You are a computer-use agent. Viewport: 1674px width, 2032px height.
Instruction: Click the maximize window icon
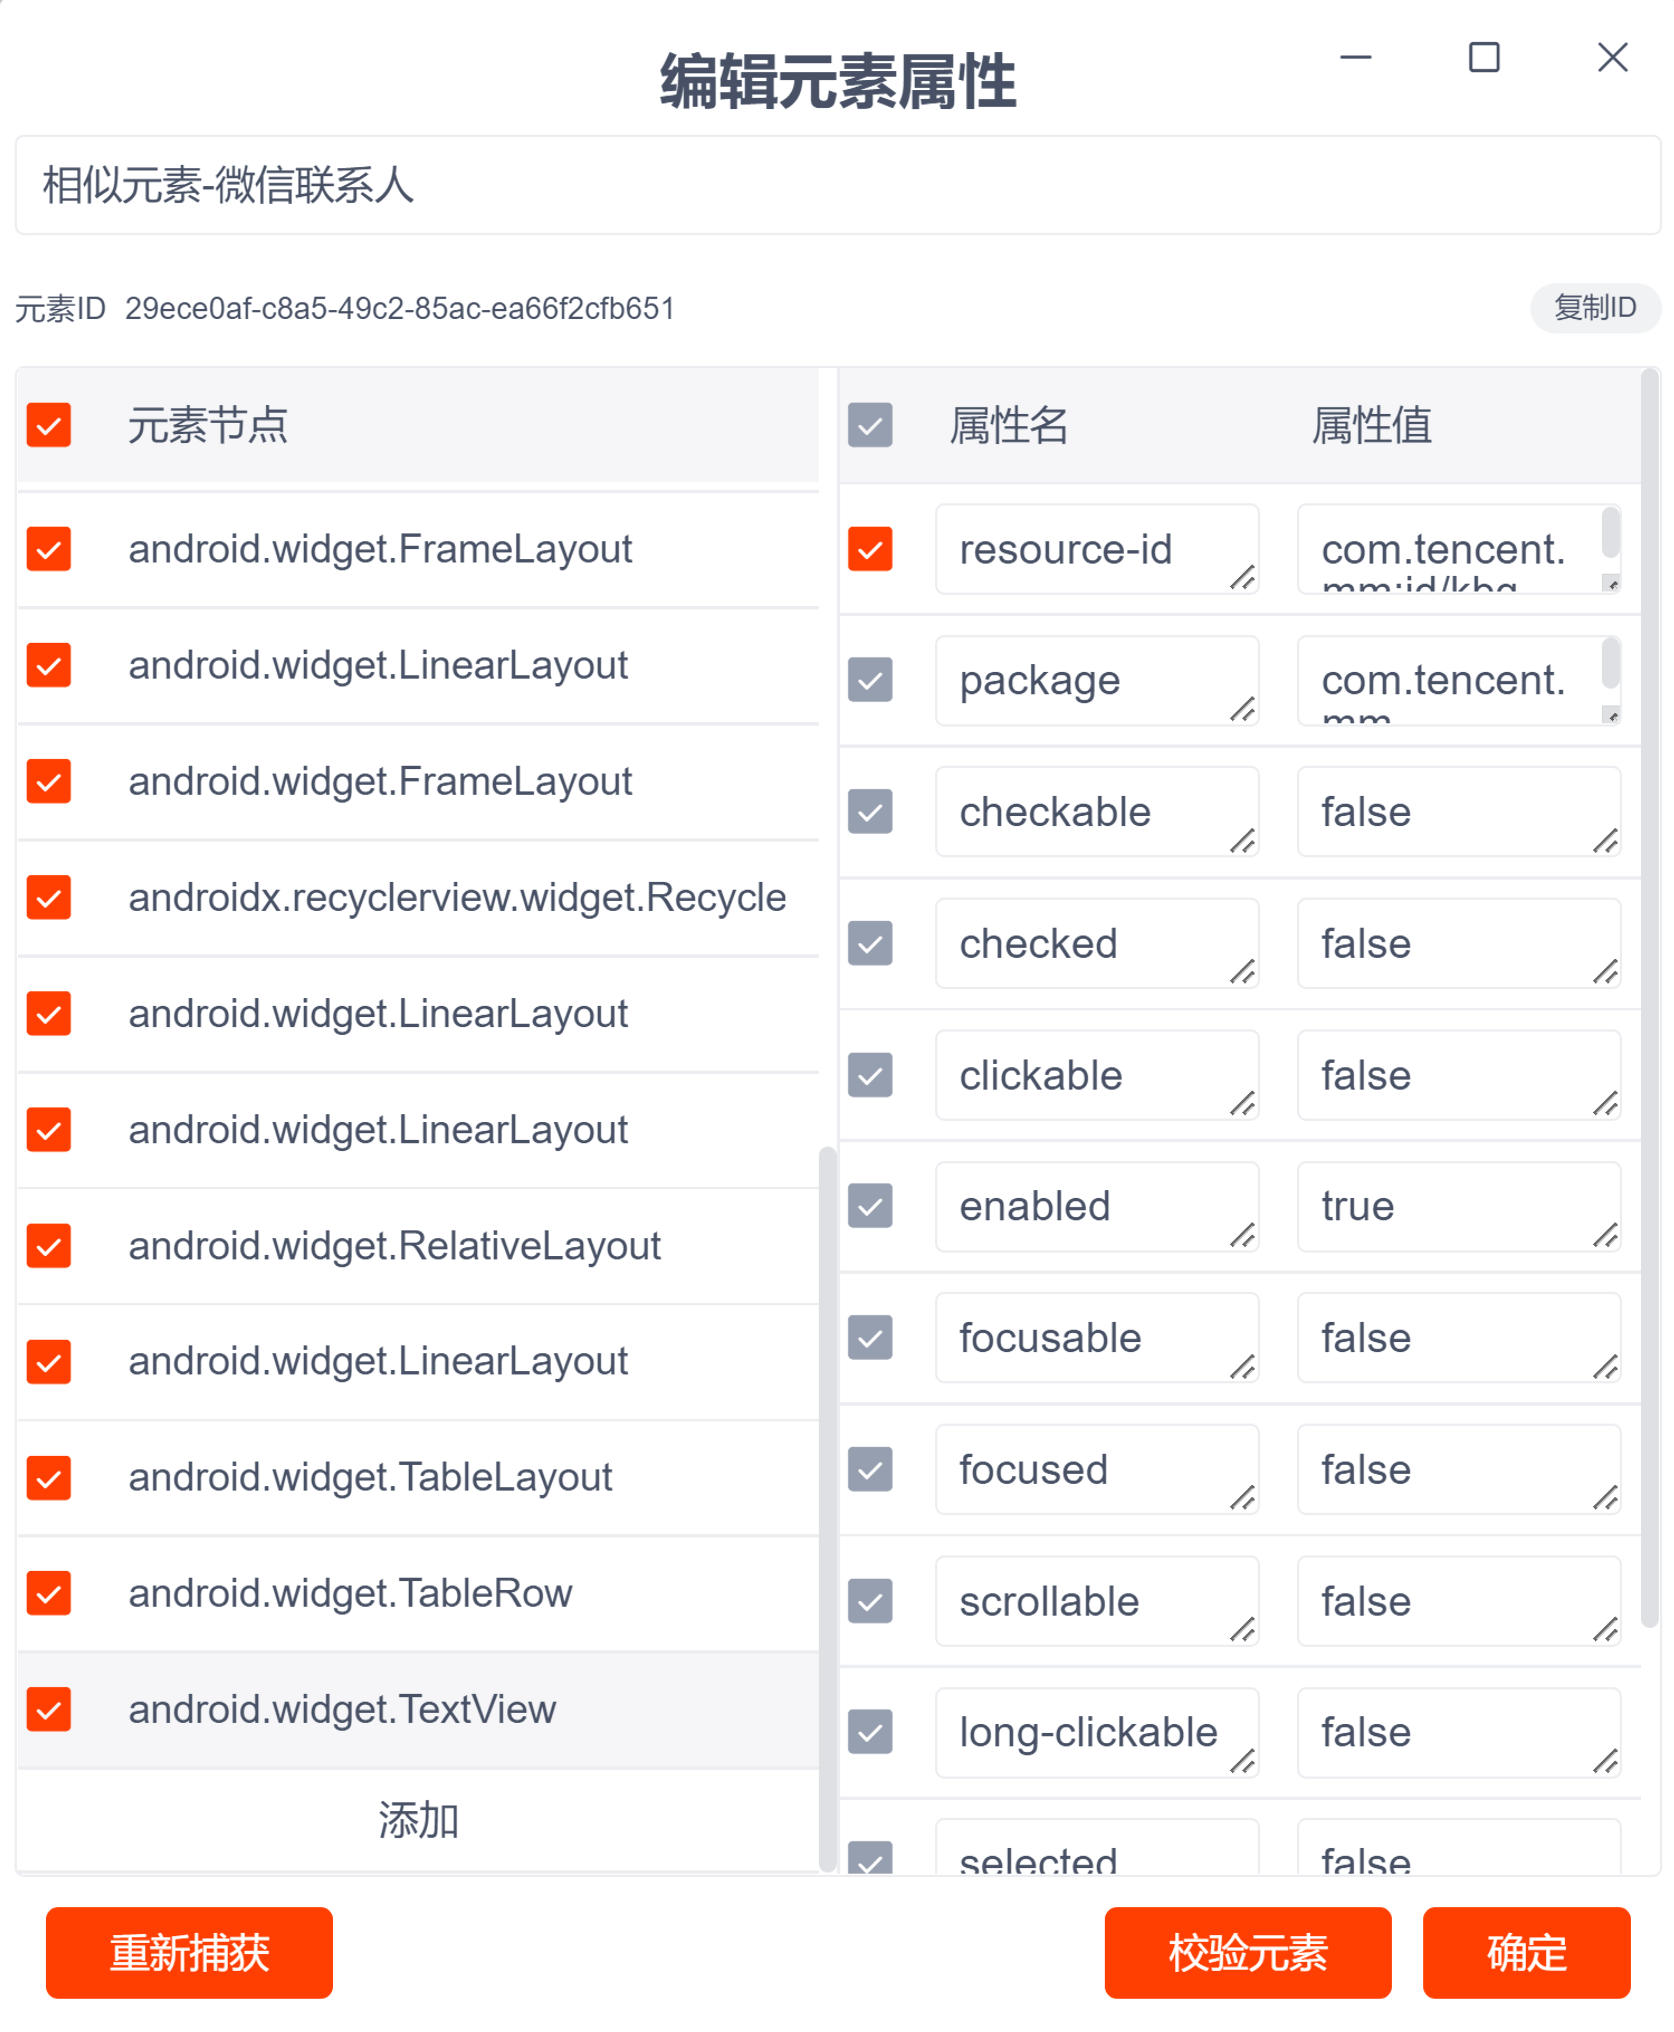click(x=1483, y=58)
